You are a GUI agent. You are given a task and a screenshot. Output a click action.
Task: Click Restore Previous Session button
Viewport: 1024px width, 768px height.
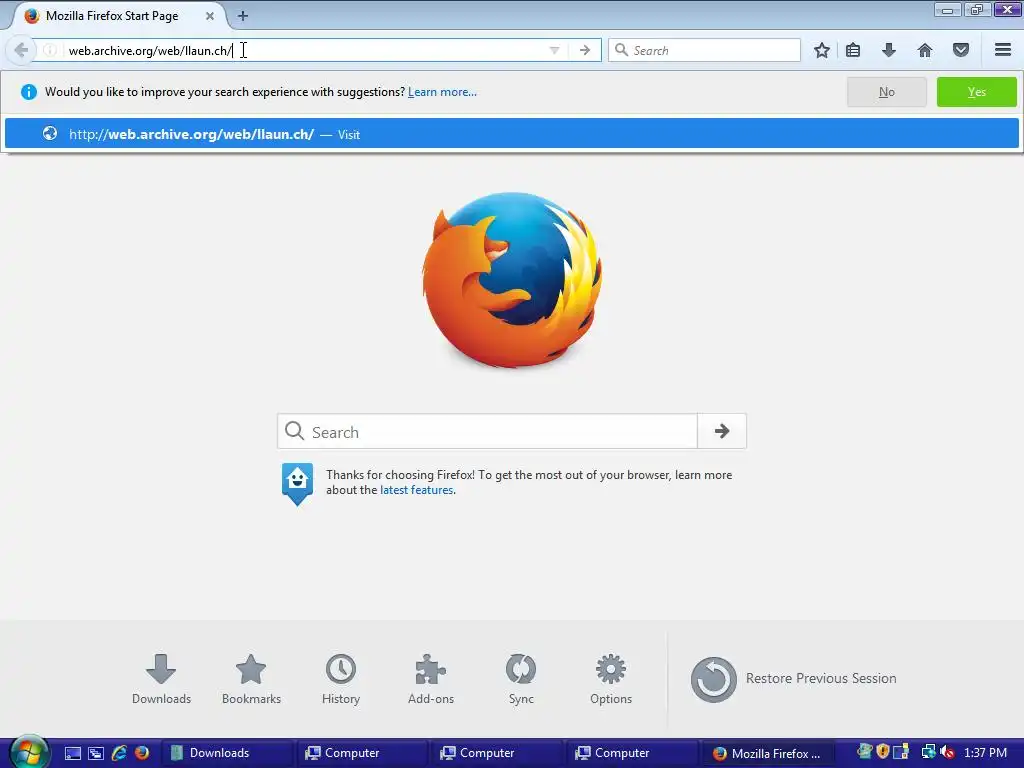coord(793,679)
